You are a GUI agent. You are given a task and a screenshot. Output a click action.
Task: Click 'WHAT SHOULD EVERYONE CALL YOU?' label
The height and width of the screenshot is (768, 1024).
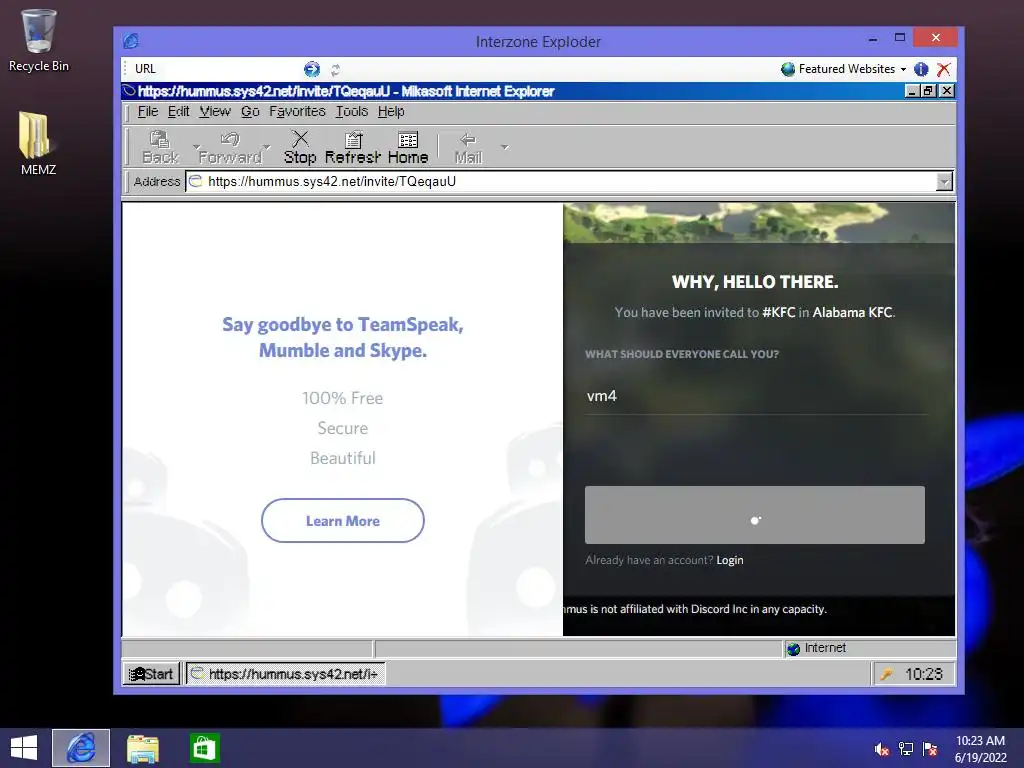tap(682, 354)
